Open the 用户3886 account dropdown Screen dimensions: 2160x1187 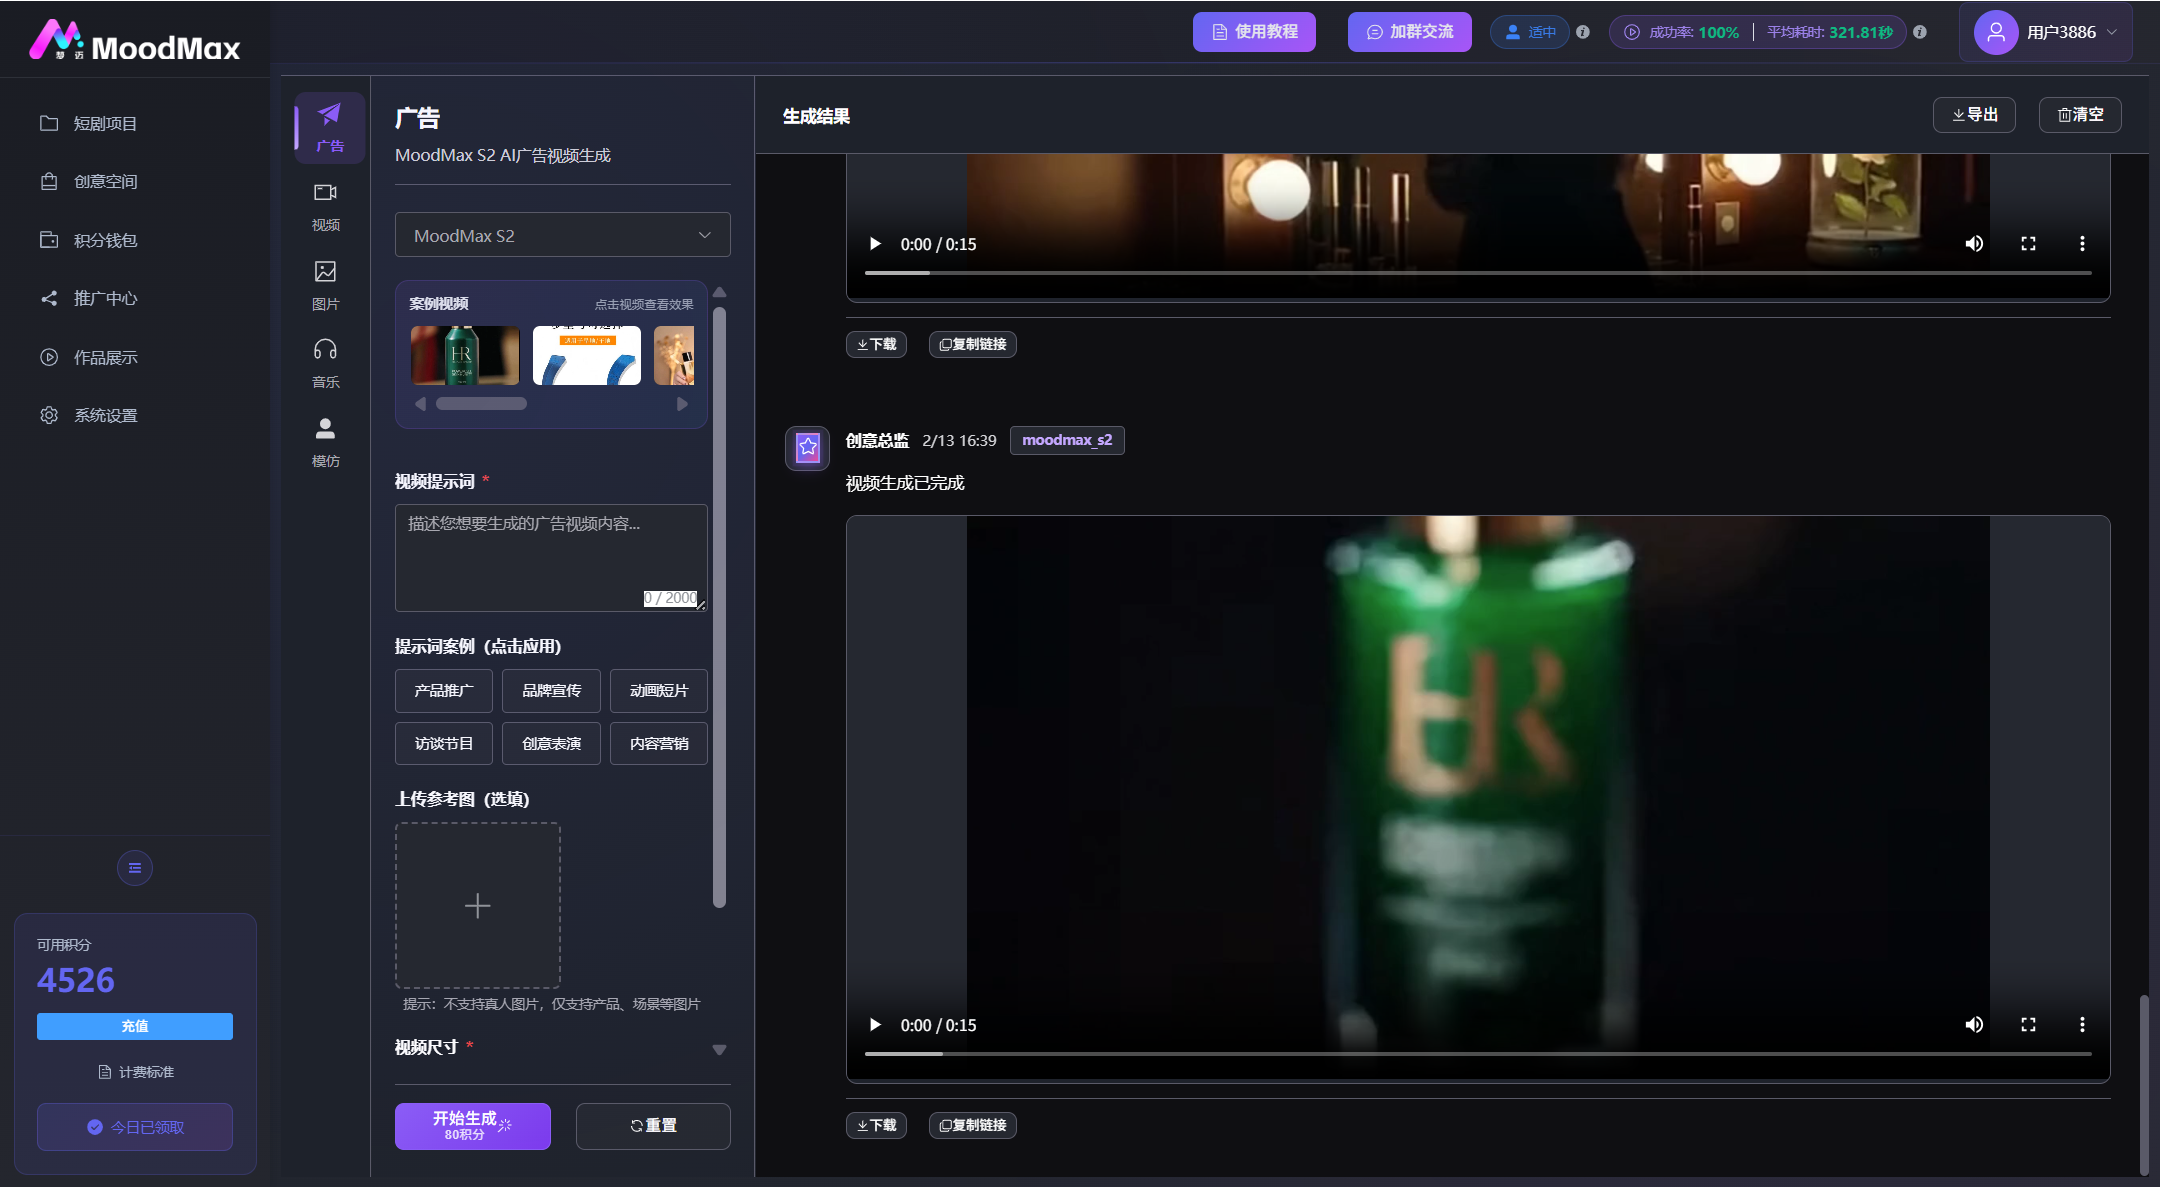(2045, 32)
